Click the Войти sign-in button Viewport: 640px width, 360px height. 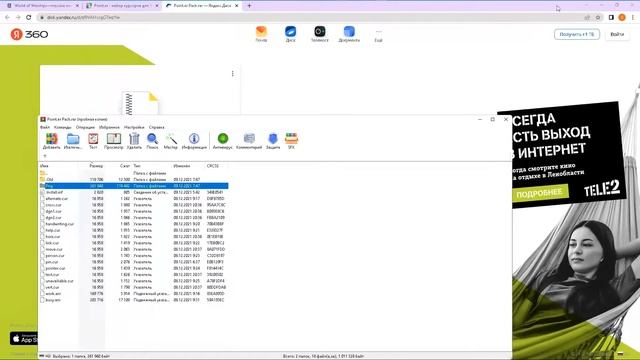coord(617,34)
